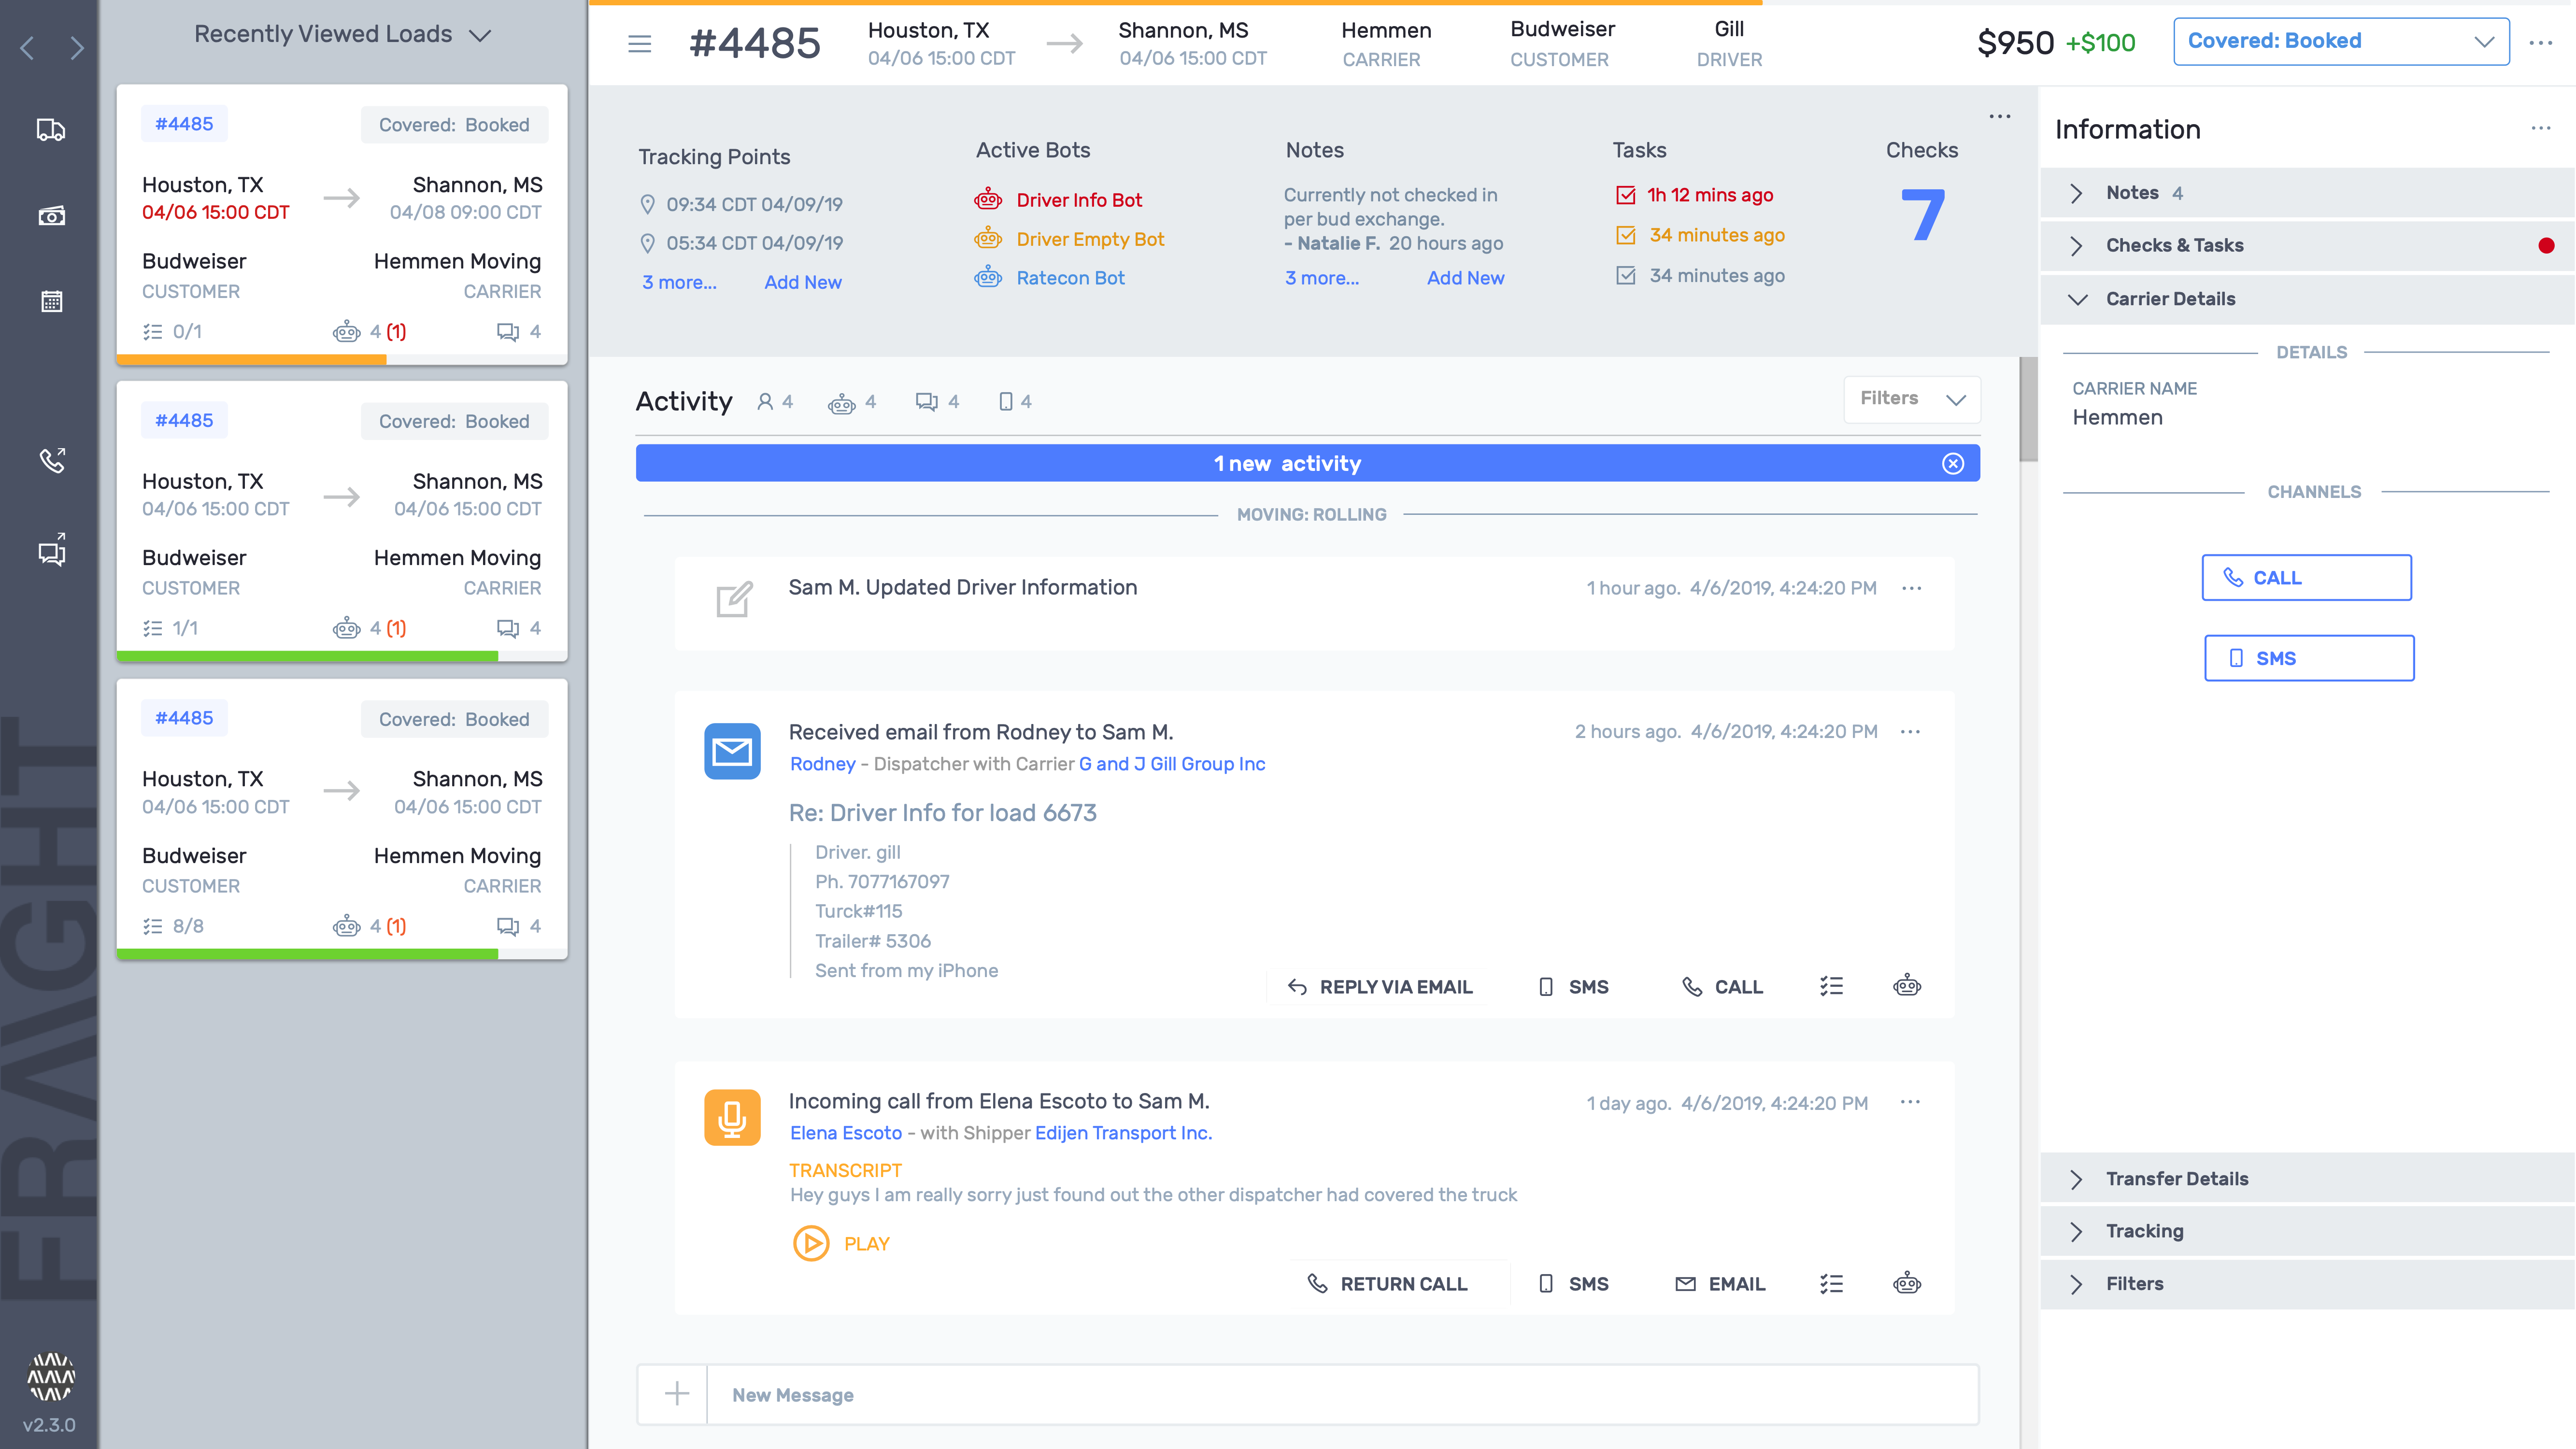The width and height of the screenshot is (2576, 1449).
Task: Expand the Transfer Details section
Action: pyautogui.click(x=2308, y=1179)
